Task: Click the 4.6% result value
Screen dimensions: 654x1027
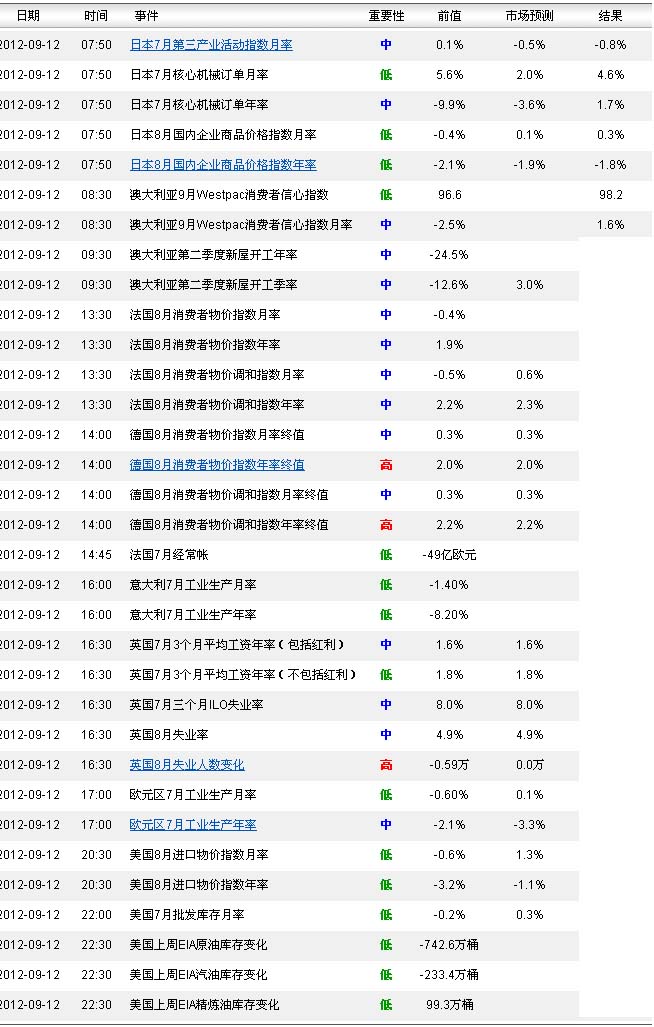Action: pos(610,75)
